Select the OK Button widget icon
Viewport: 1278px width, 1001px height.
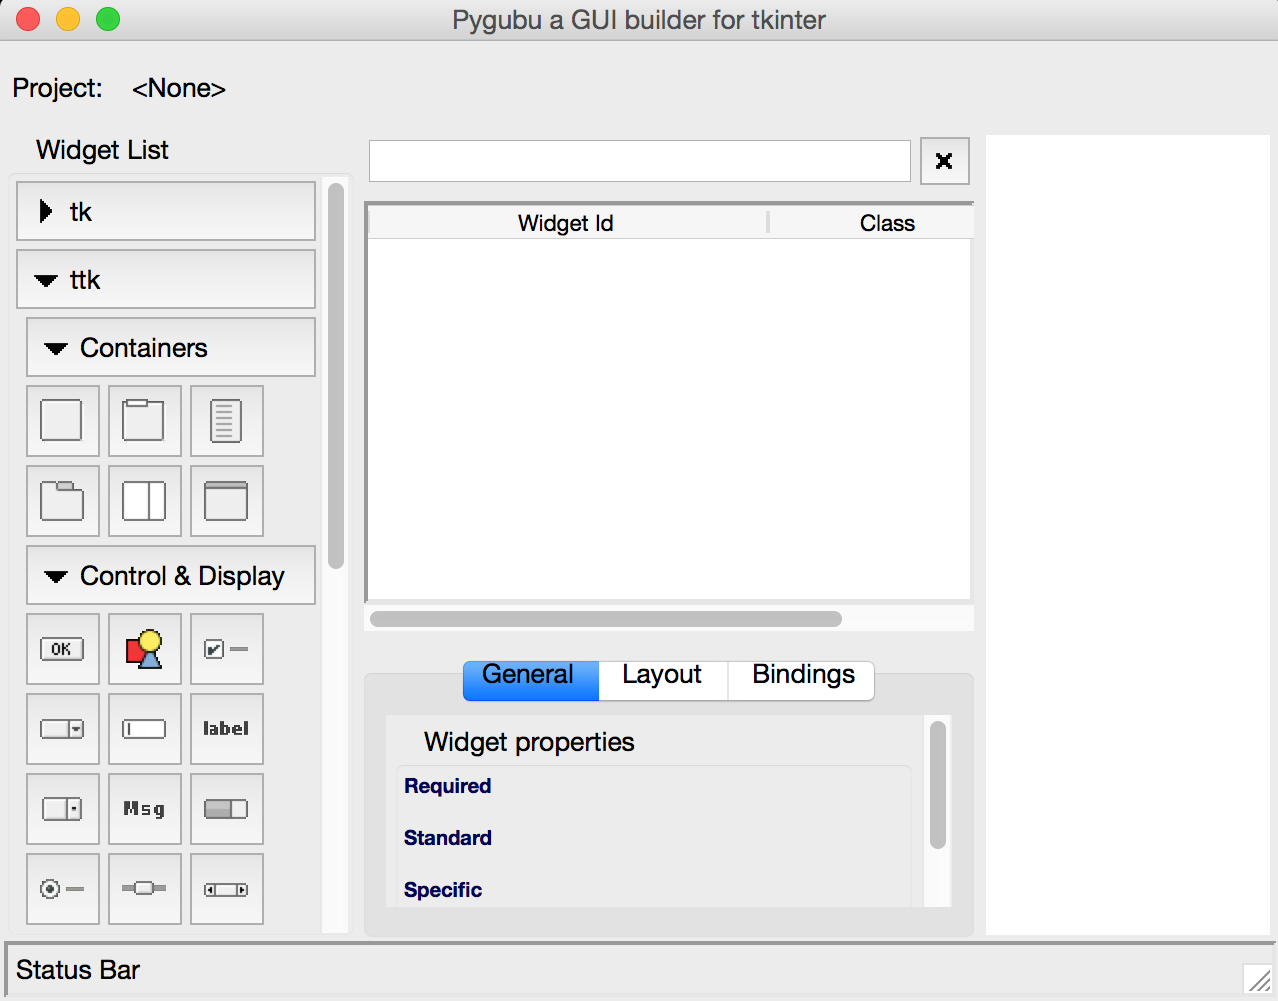click(x=62, y=649)
